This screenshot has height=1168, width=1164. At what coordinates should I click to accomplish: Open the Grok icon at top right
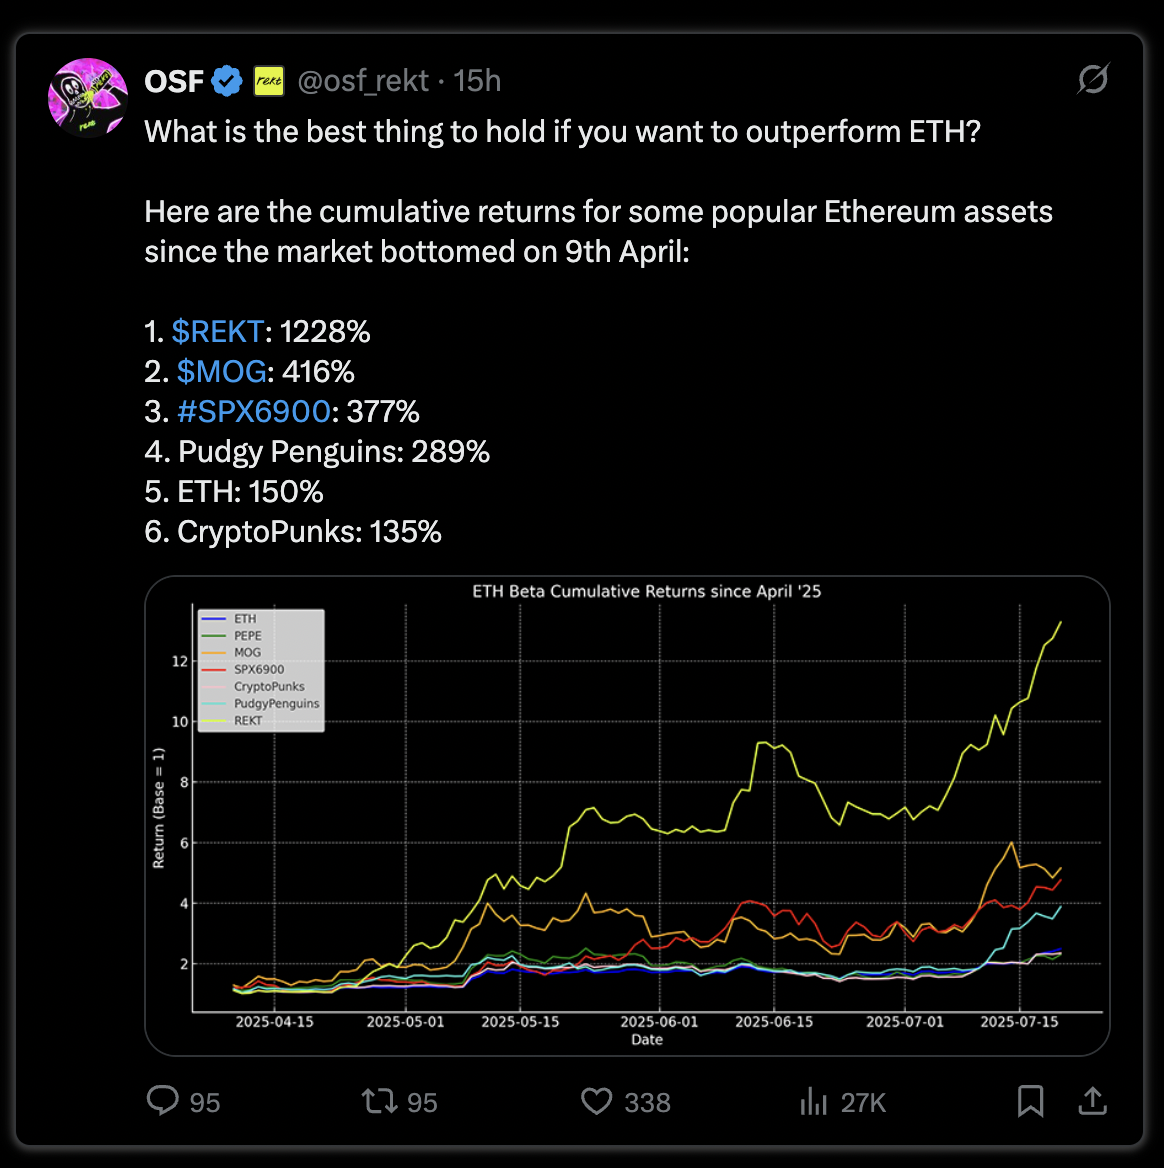(x=1093, y=79)
